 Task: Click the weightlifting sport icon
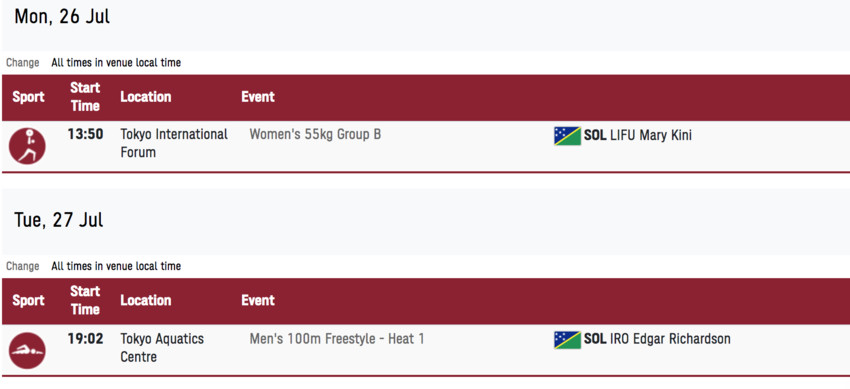click(x=27, y=146)
